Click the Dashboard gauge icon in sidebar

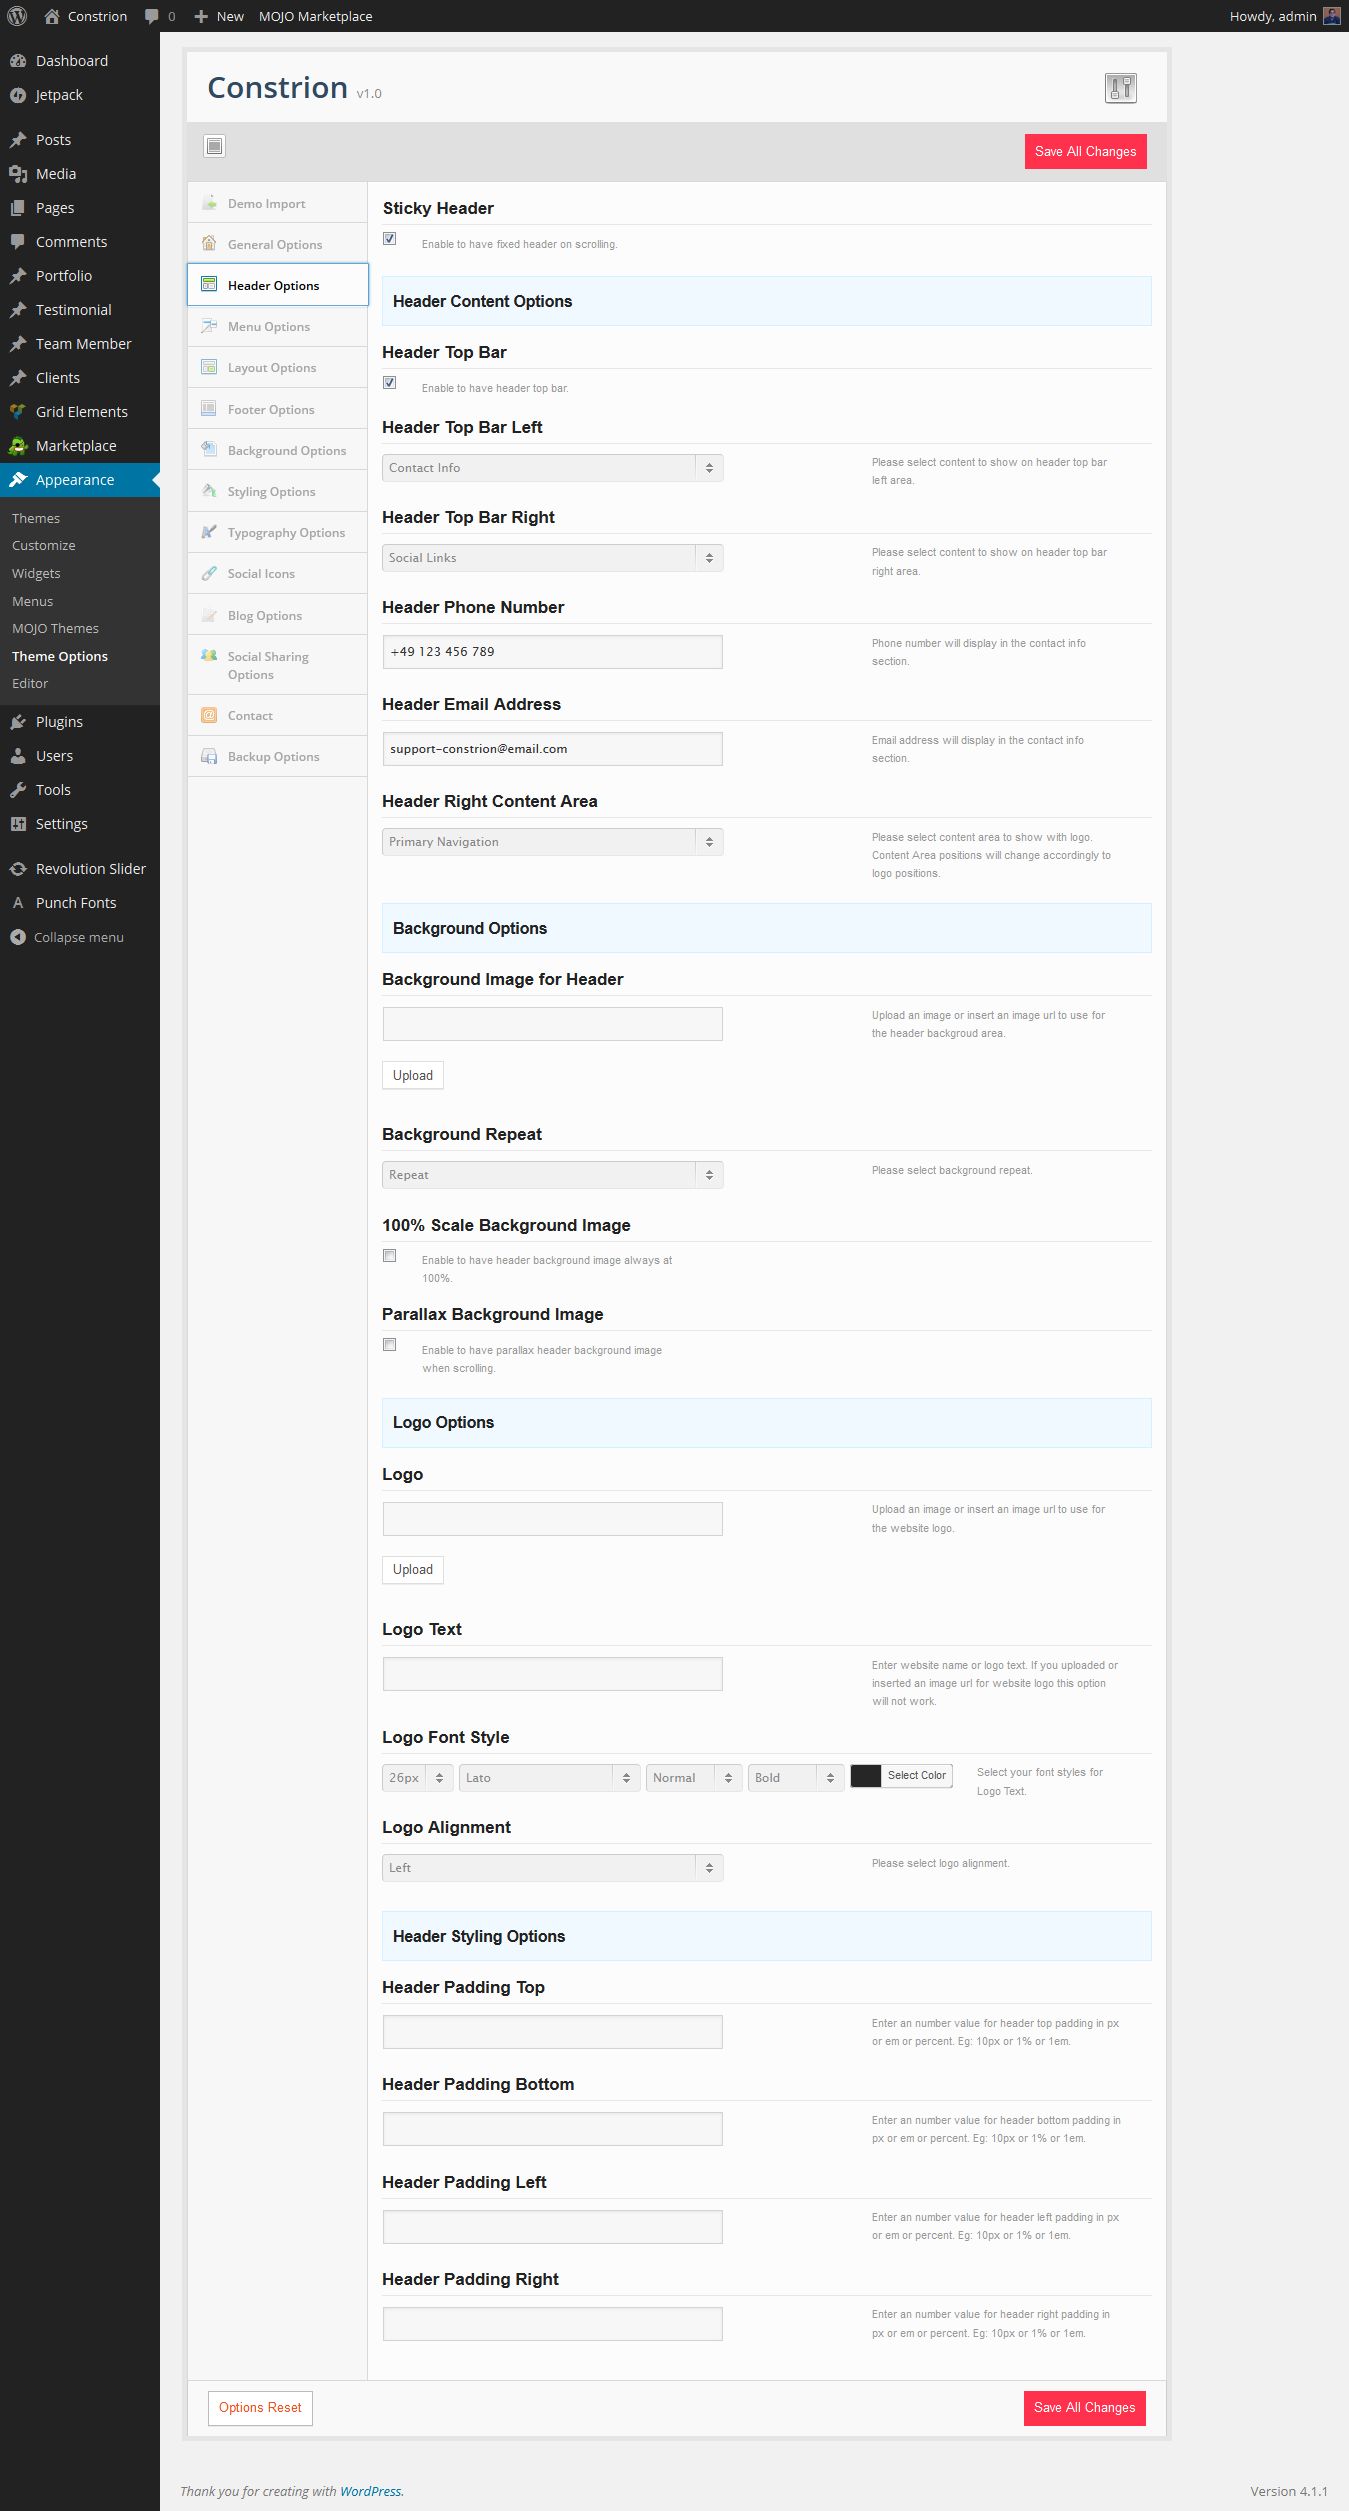coord(18,61)
